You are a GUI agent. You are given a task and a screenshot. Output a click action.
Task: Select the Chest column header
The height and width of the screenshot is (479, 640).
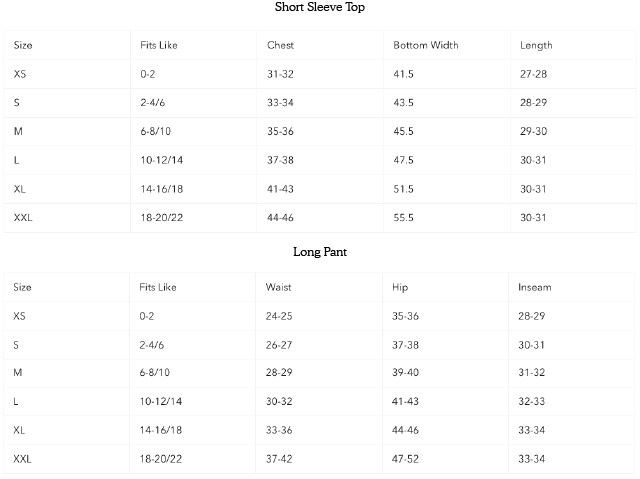tap(281, 46)
